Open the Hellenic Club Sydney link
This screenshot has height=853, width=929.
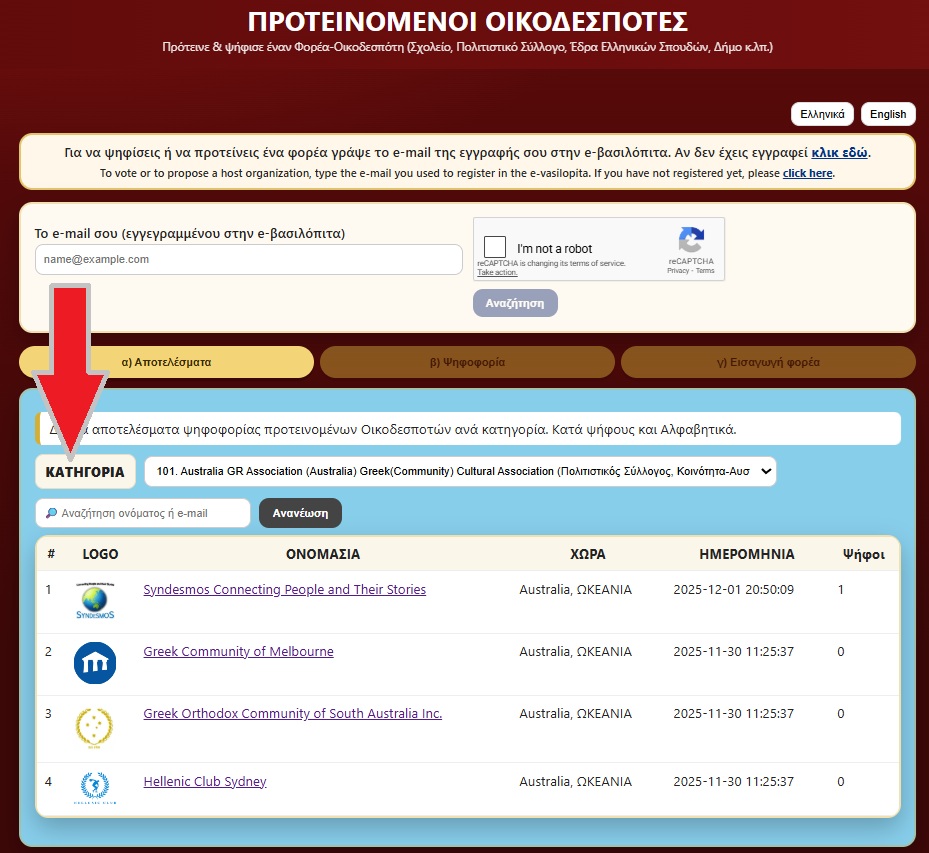205,782
